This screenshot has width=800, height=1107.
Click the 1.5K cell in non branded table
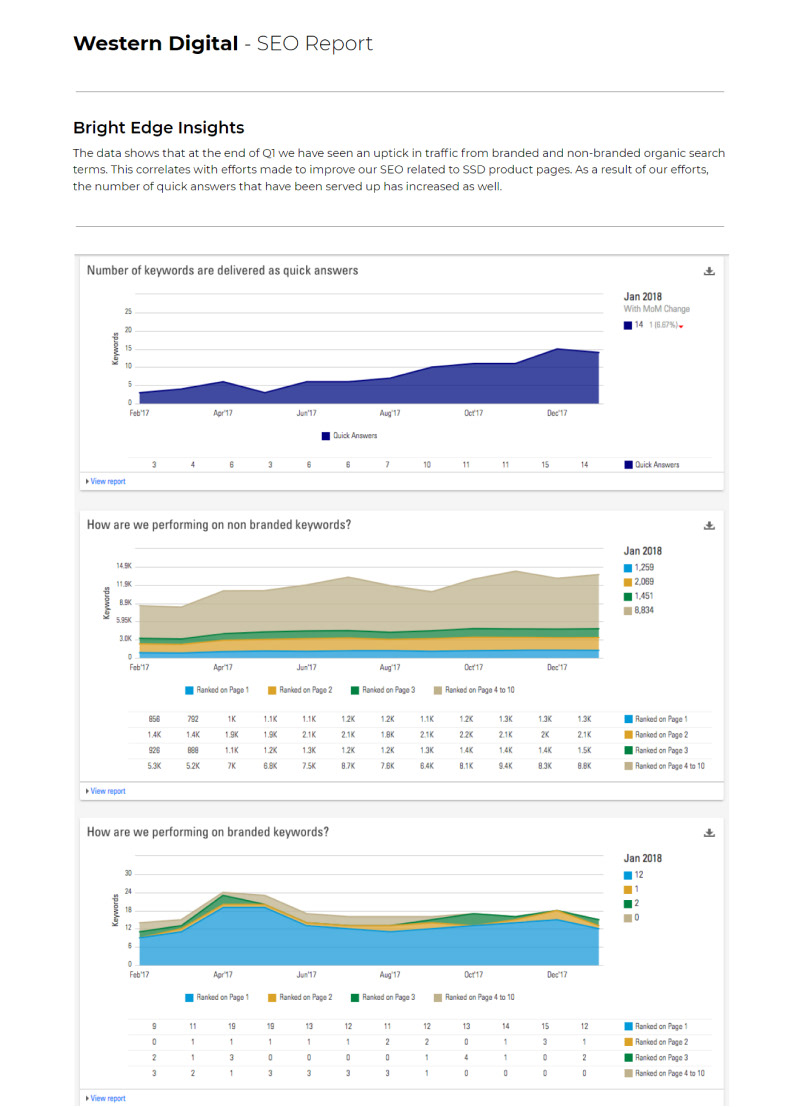pos(584,750)
